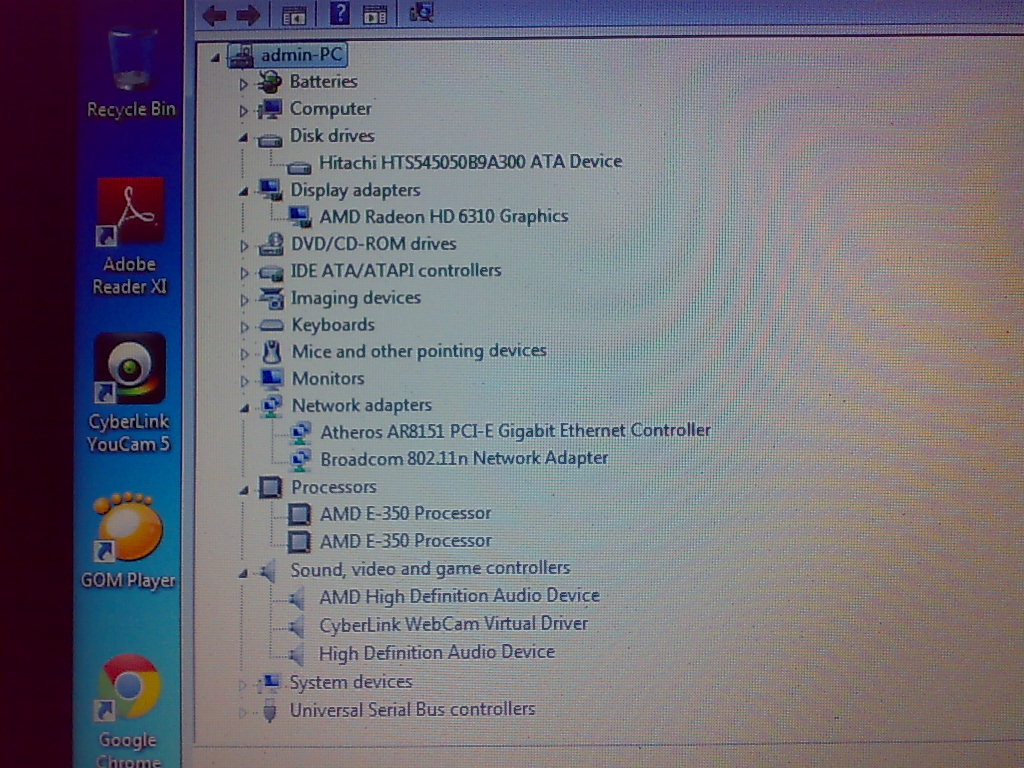Click the Batteries category icon

(269, 82)
